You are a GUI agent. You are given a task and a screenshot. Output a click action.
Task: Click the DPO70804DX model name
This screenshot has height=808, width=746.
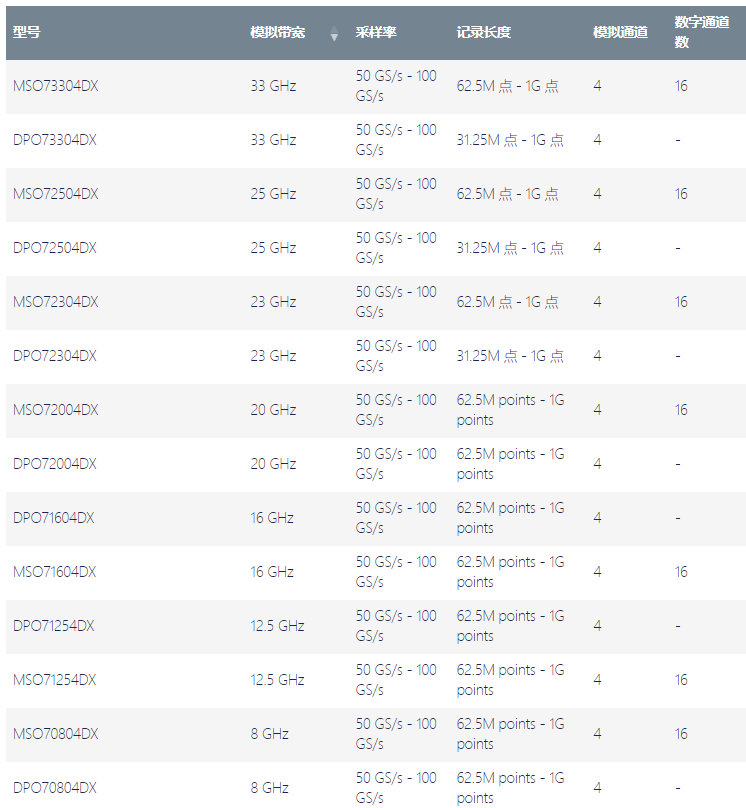(x=54, y=788)
